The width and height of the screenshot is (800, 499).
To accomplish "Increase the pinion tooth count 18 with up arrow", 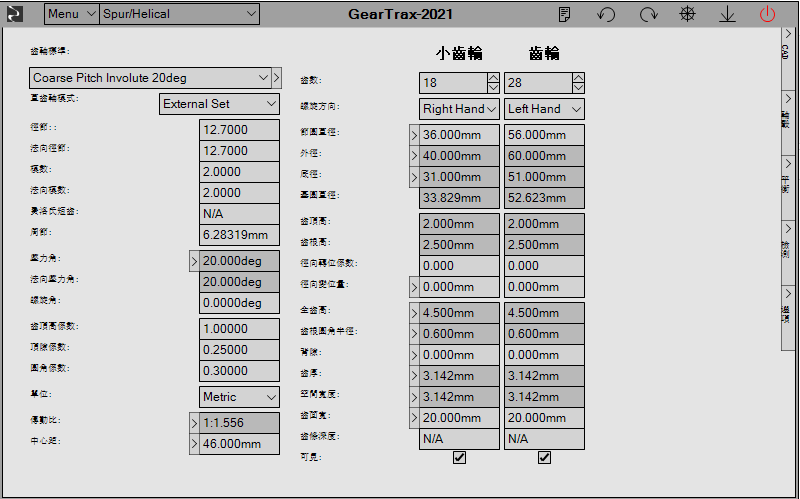I will (493, 78).
